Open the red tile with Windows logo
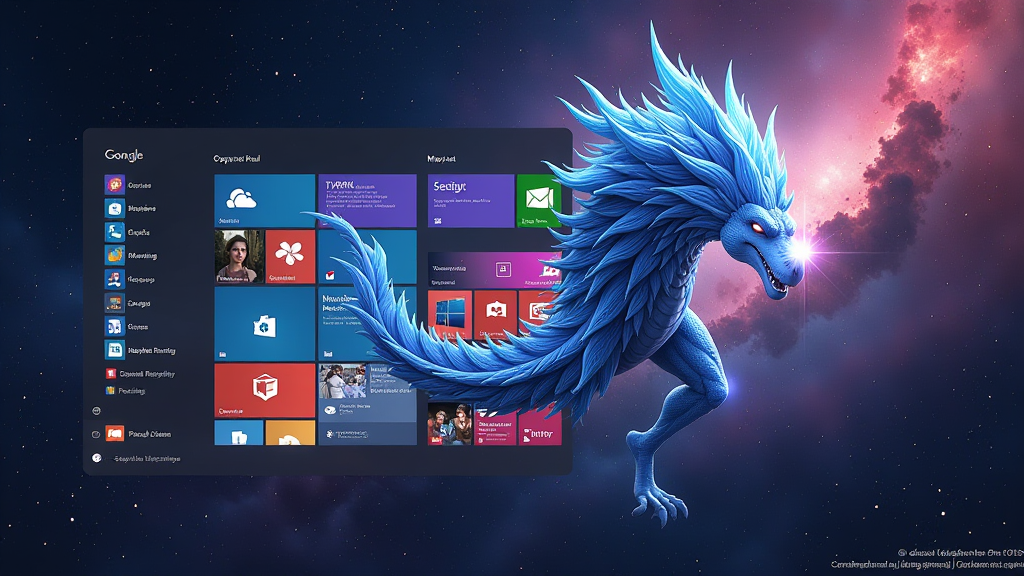The height and width of the screenshot is (576, 1024). 449,315
